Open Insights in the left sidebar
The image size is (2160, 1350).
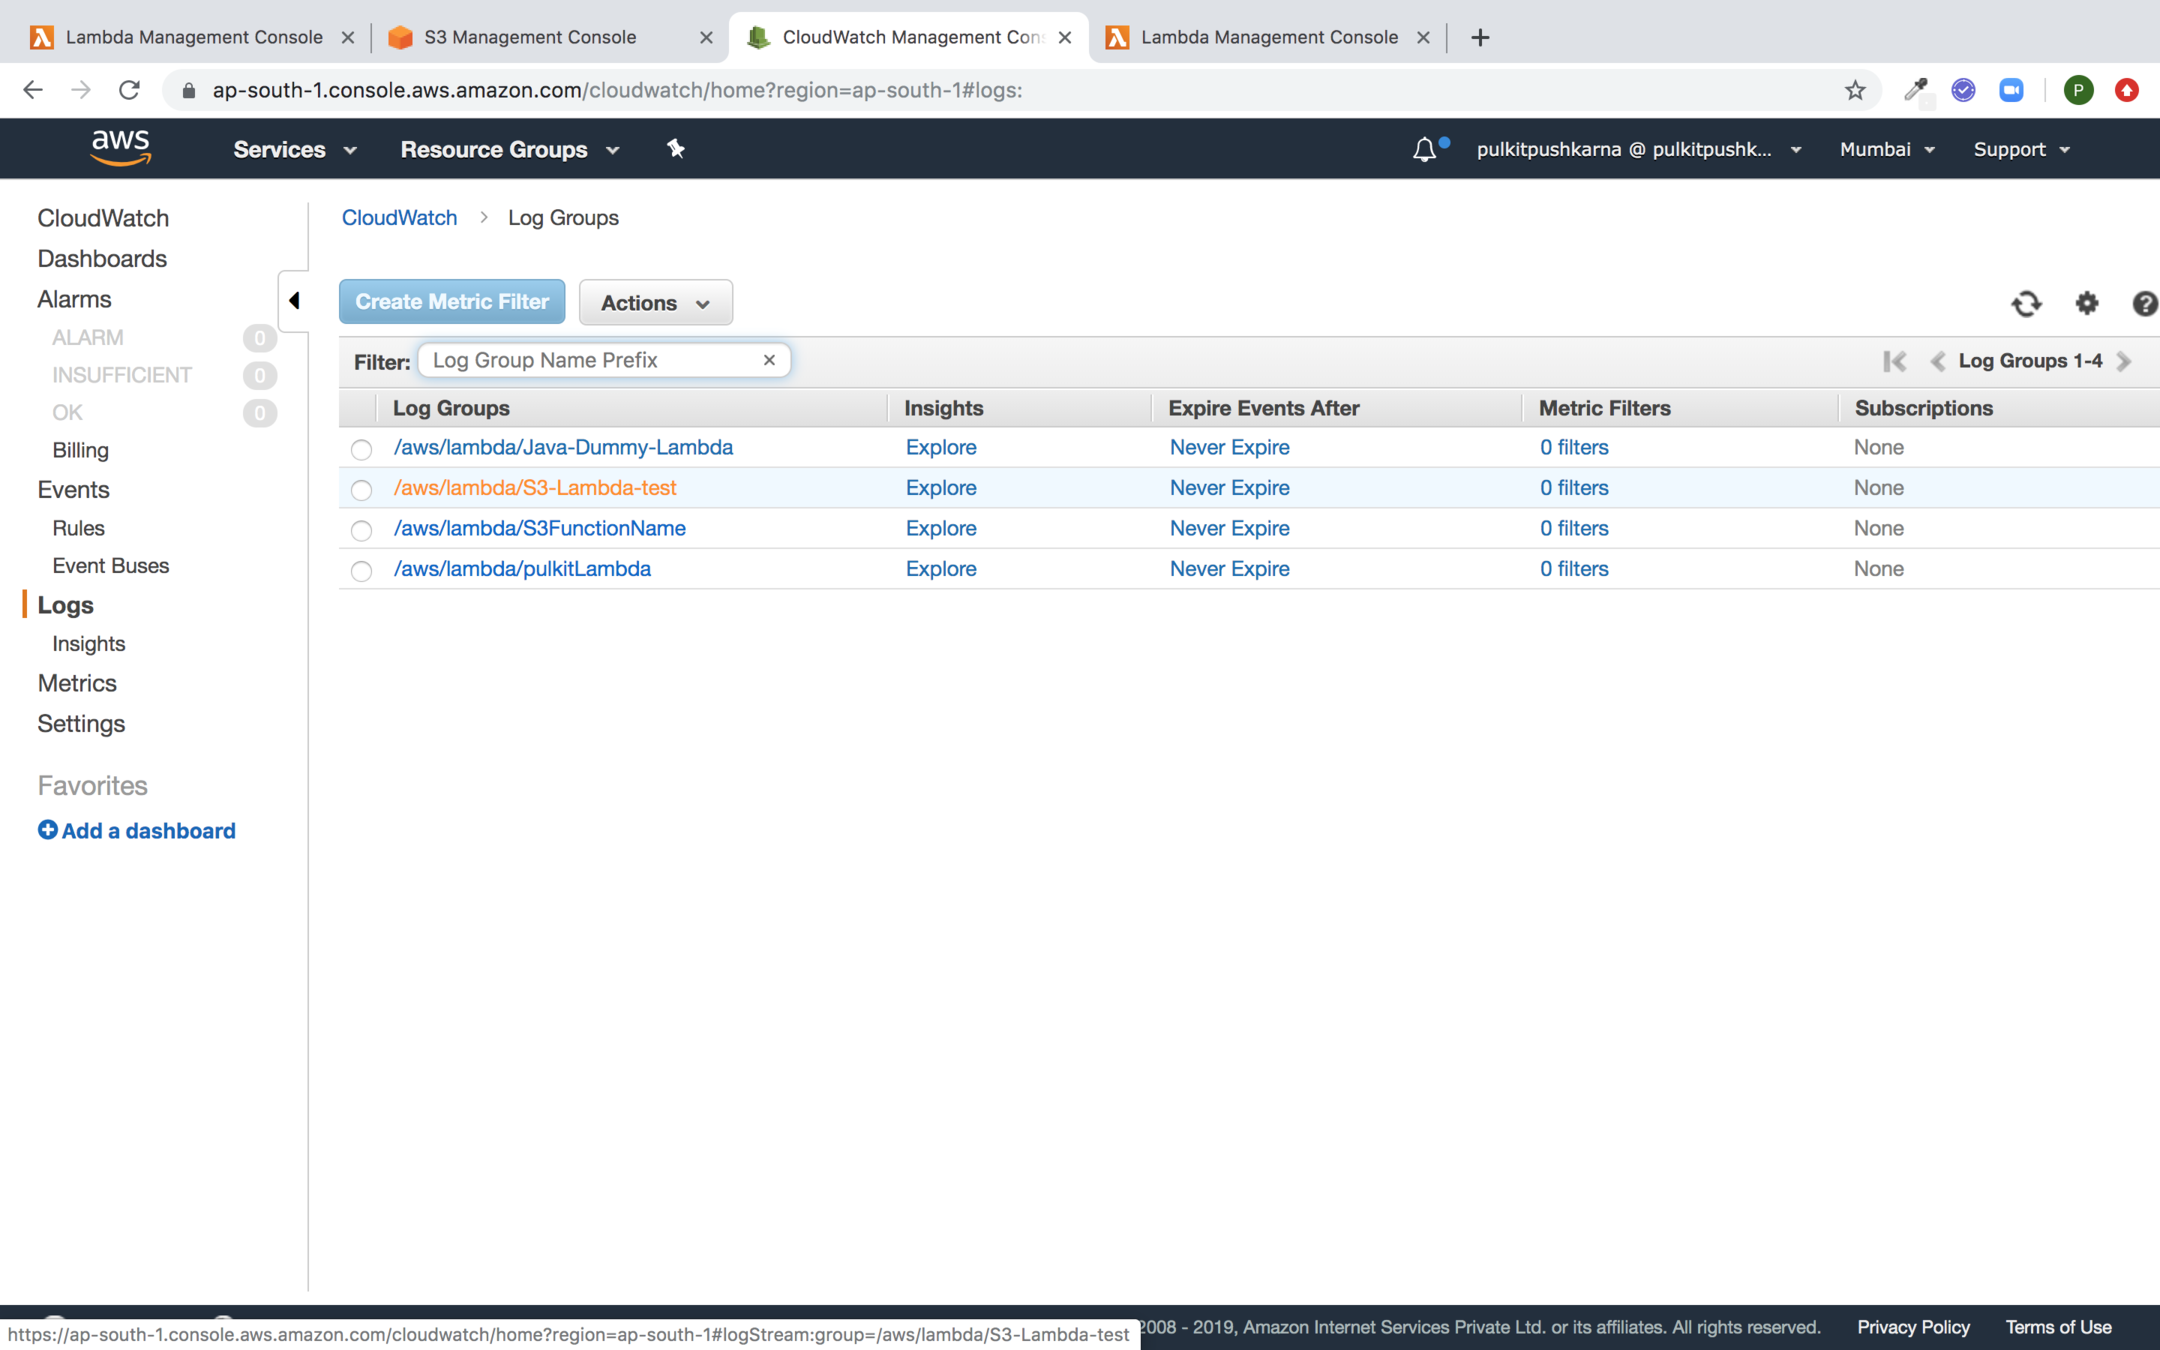tap(88, 644)
